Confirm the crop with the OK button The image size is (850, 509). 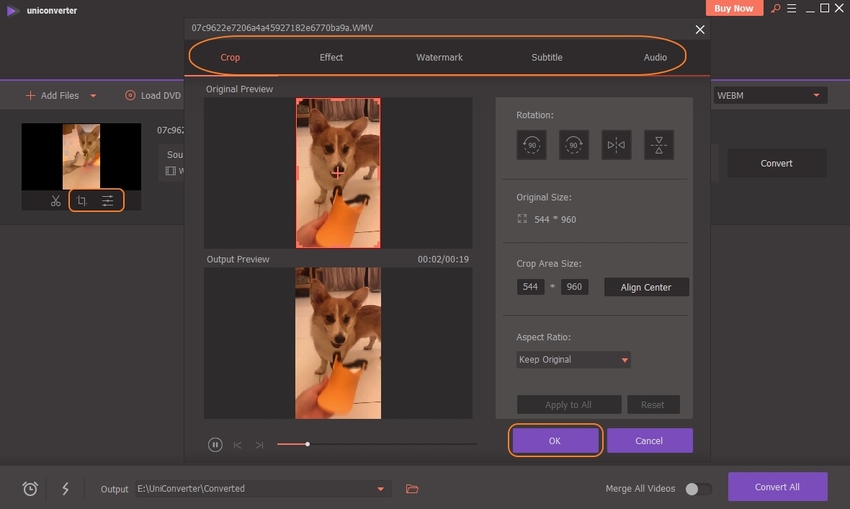(555, 440)
